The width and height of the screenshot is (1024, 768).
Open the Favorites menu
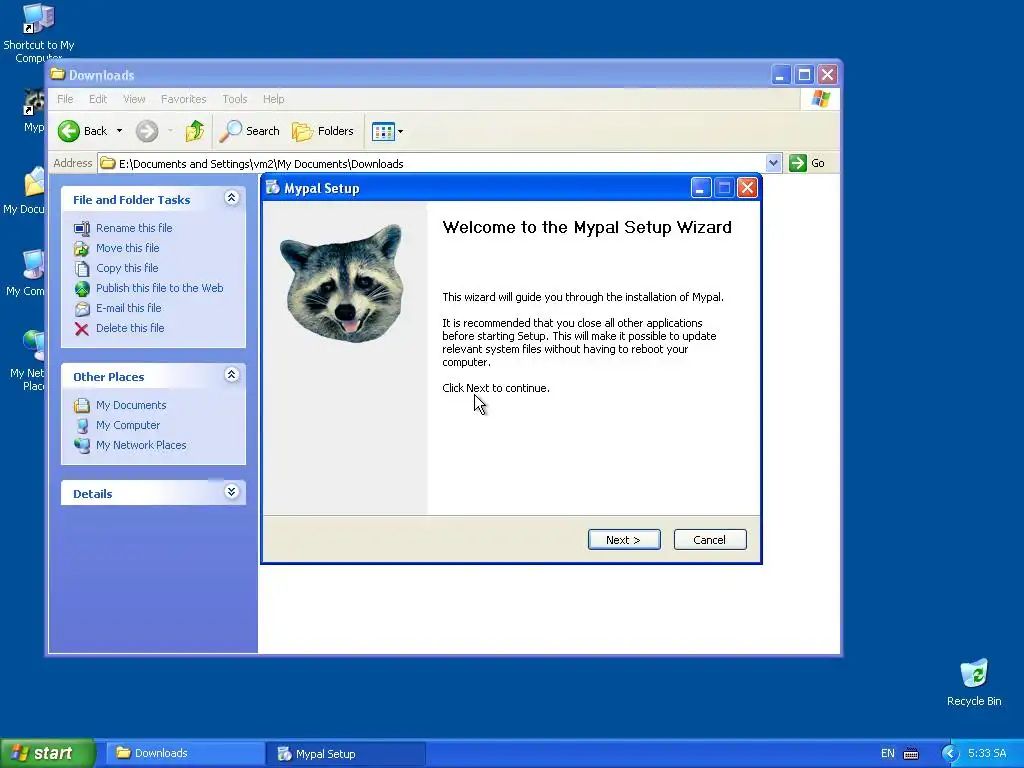pos(184,99)
